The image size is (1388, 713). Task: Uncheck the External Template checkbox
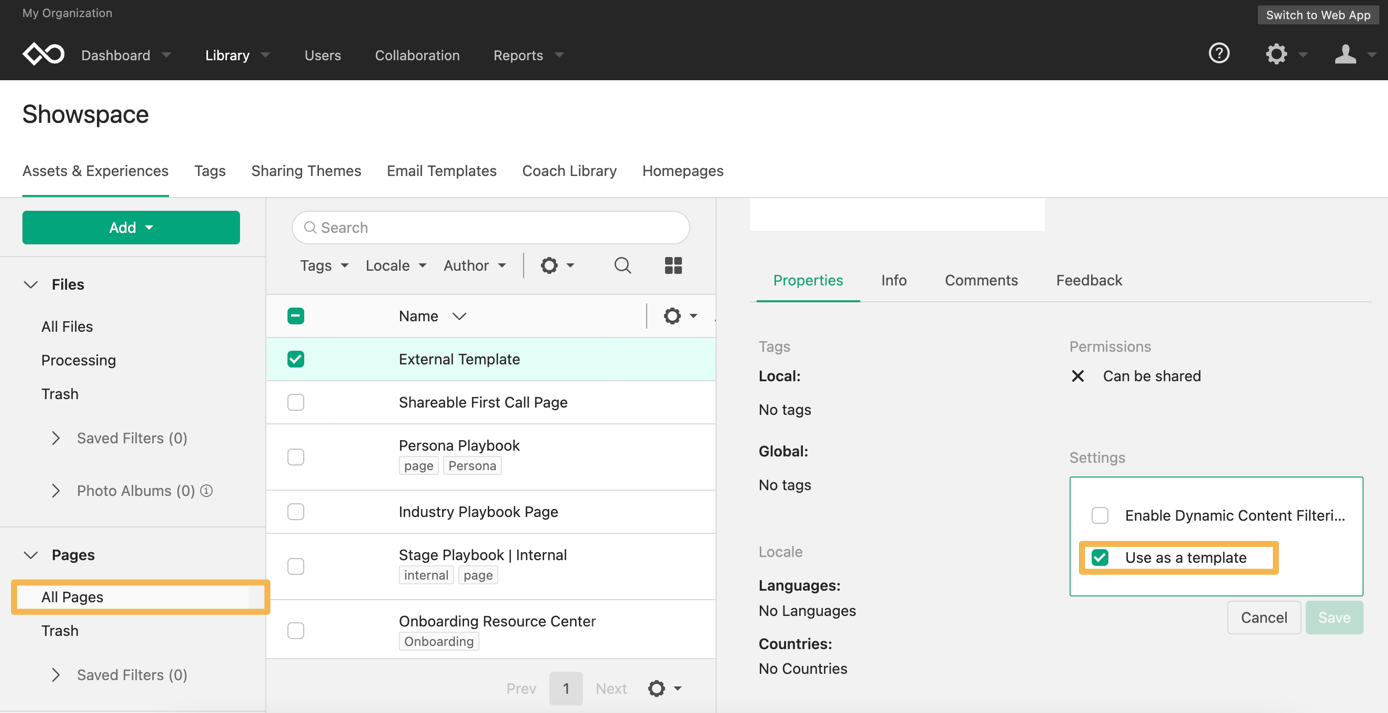pos(296,359)
